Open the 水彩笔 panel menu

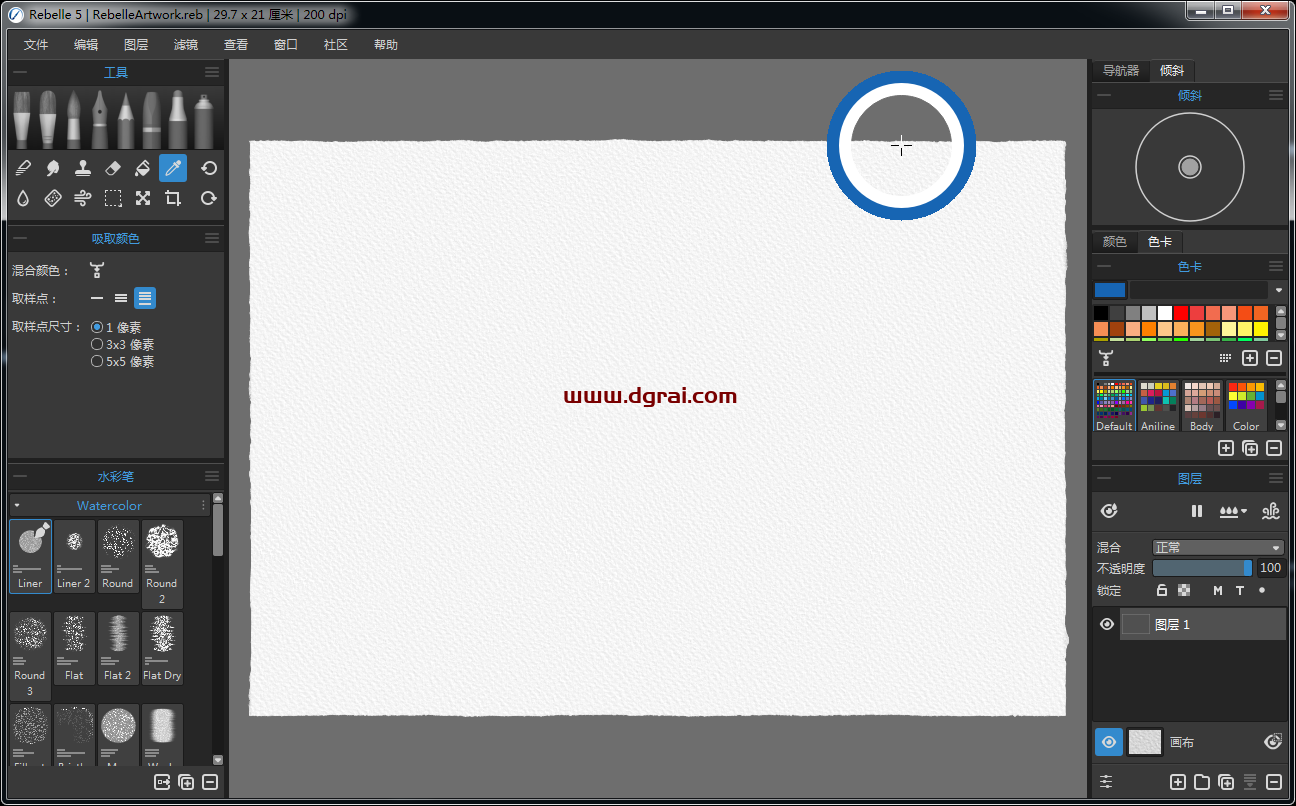(212, 476)
